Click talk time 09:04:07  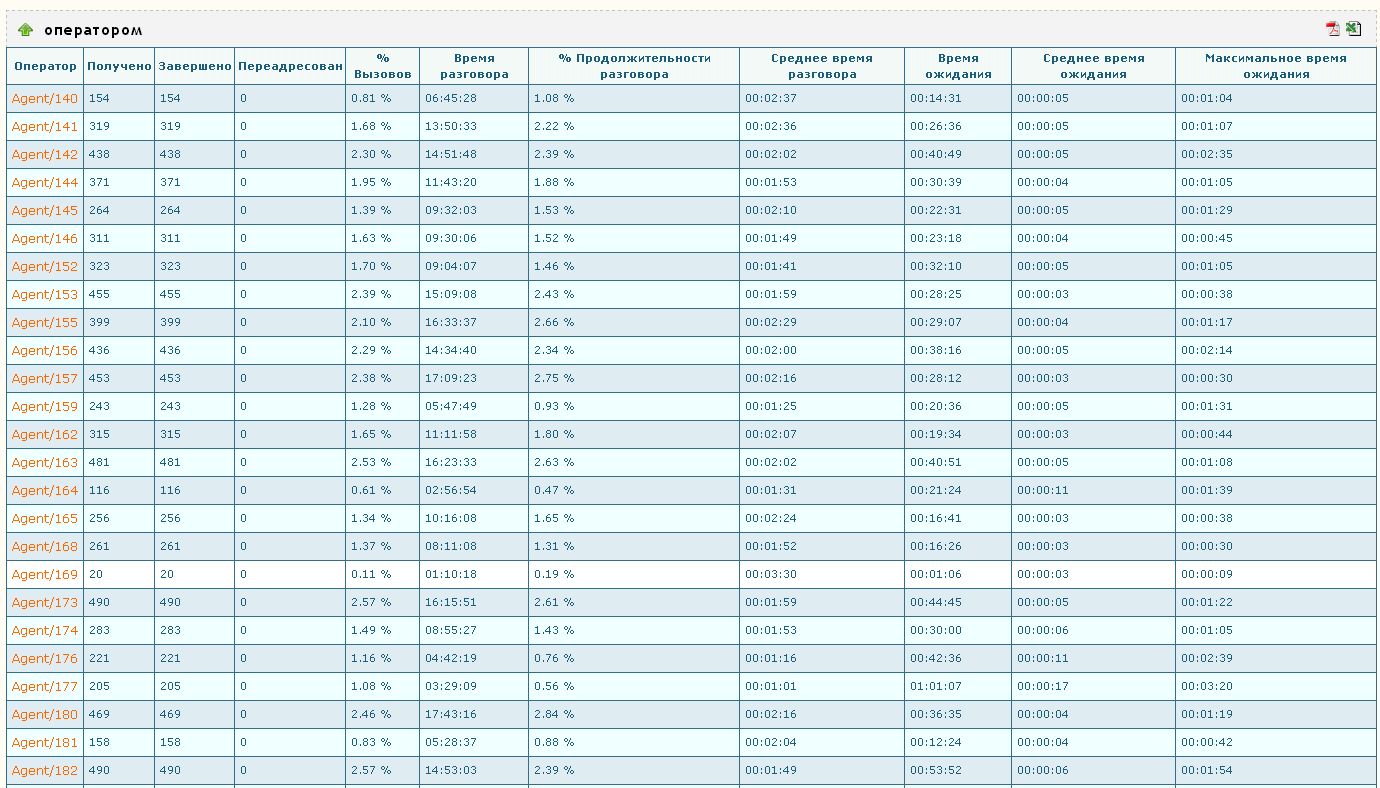(450, 266)
